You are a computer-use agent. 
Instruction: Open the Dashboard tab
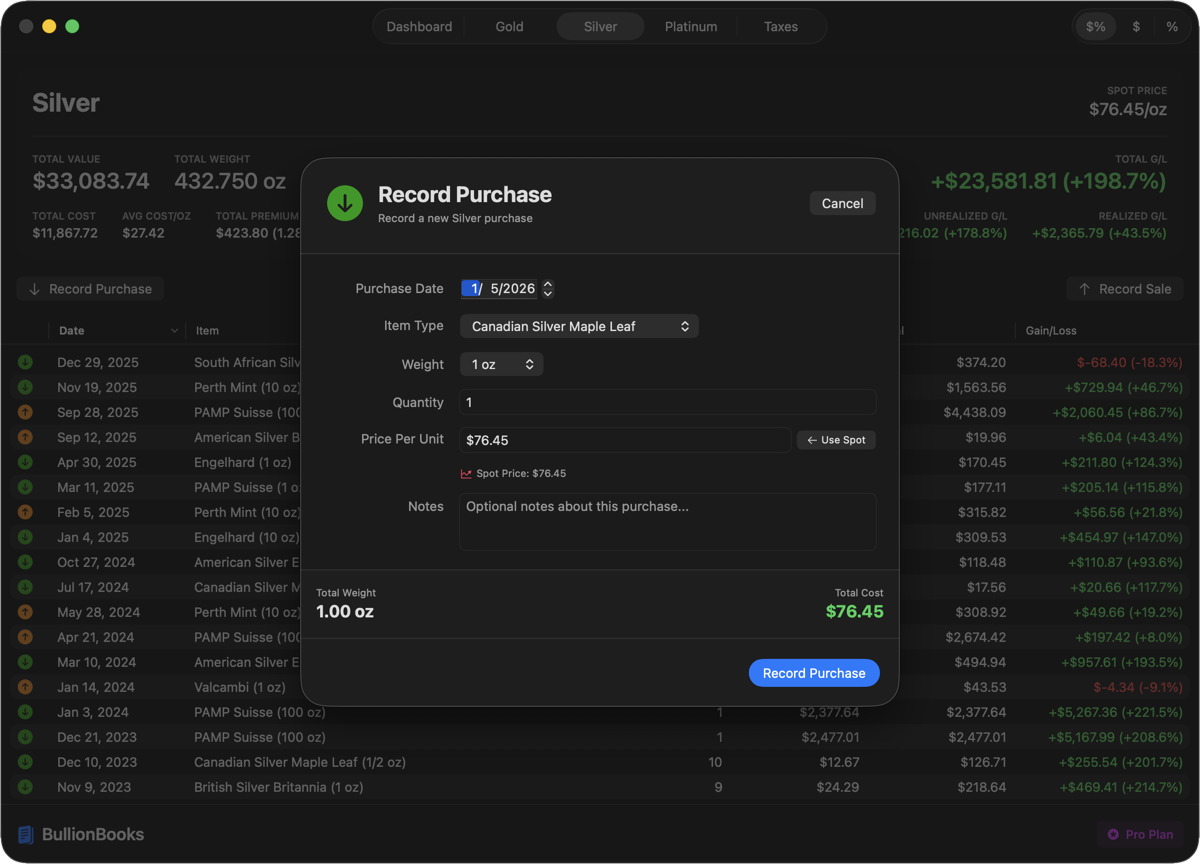pyautogui.click(x=419, y=27)
